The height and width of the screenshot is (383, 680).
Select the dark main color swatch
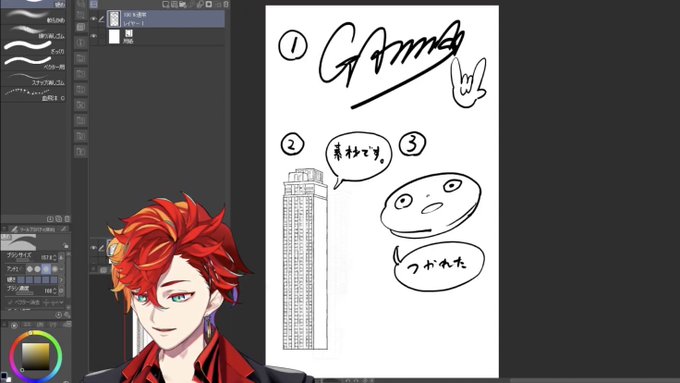3,376
